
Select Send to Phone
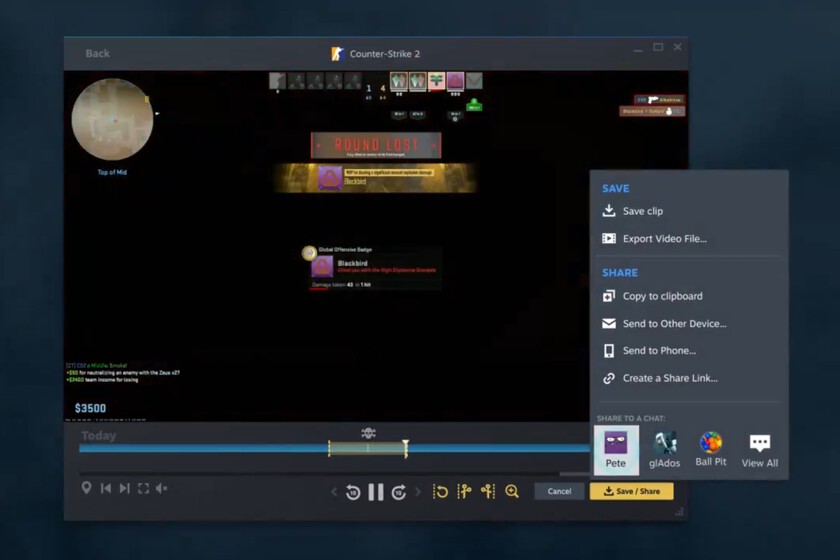click(x=649, y=351)
